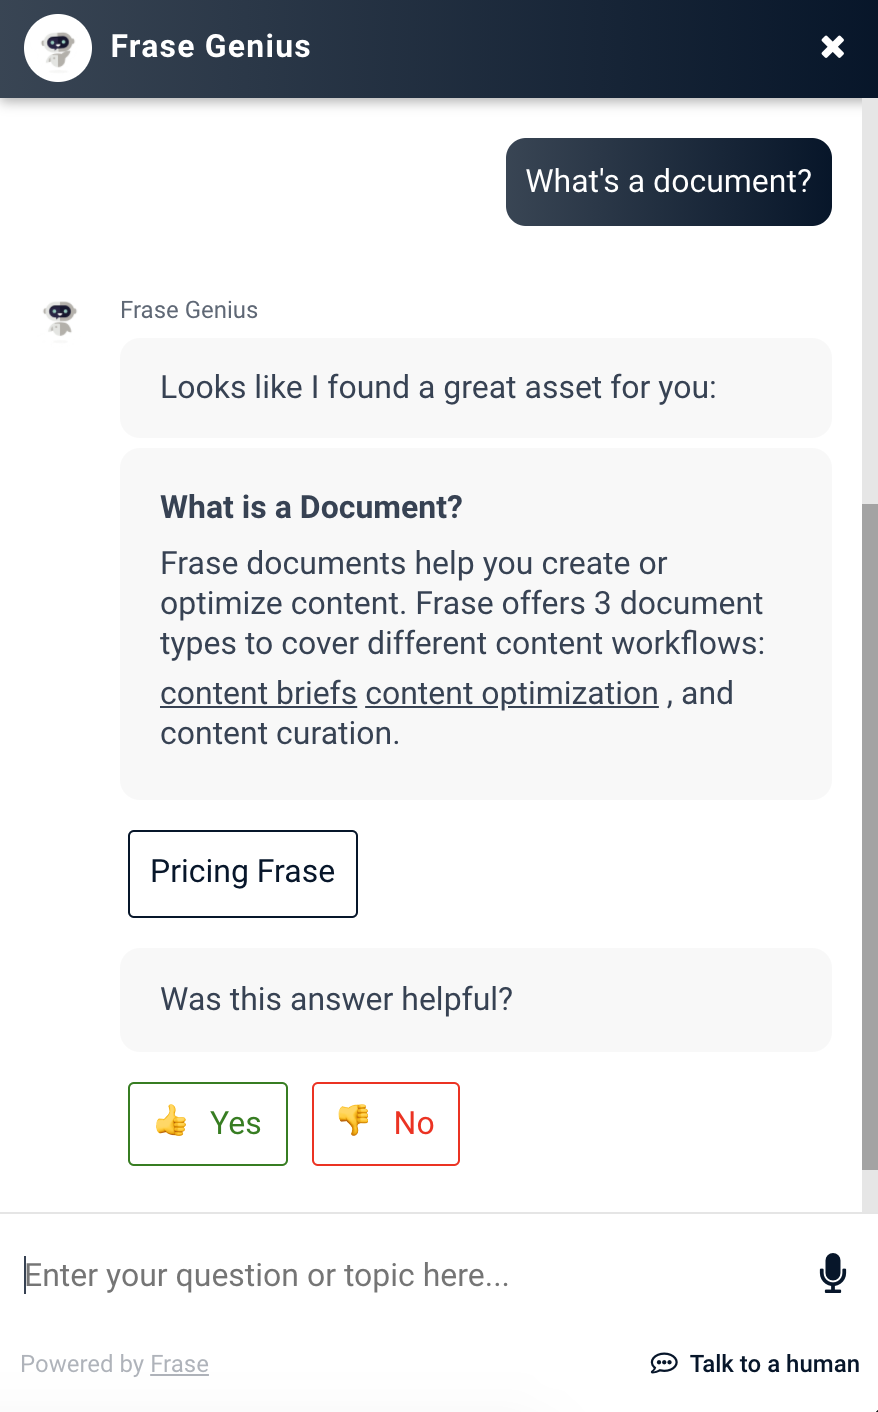The image size is (878, 1412).
Task: Click the chat scrollbar thumb
Action: pos(870,836)
